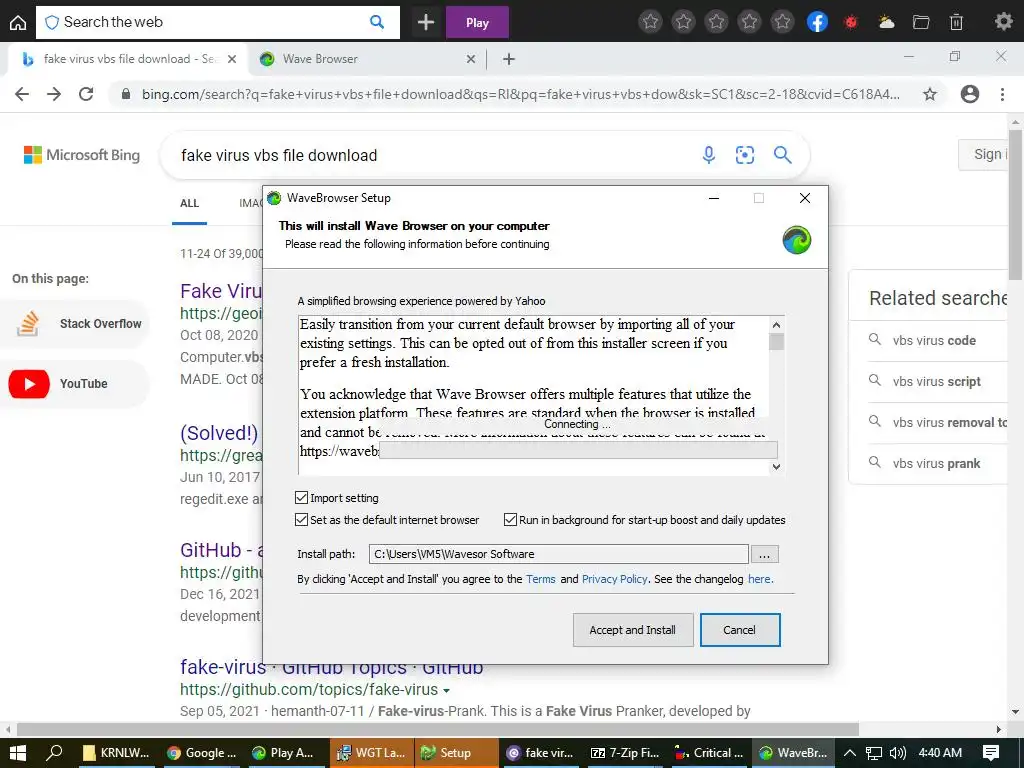Screen dimensions: 1024x768
Task: Open browser settings gear icon
Action: point(1003,22)
